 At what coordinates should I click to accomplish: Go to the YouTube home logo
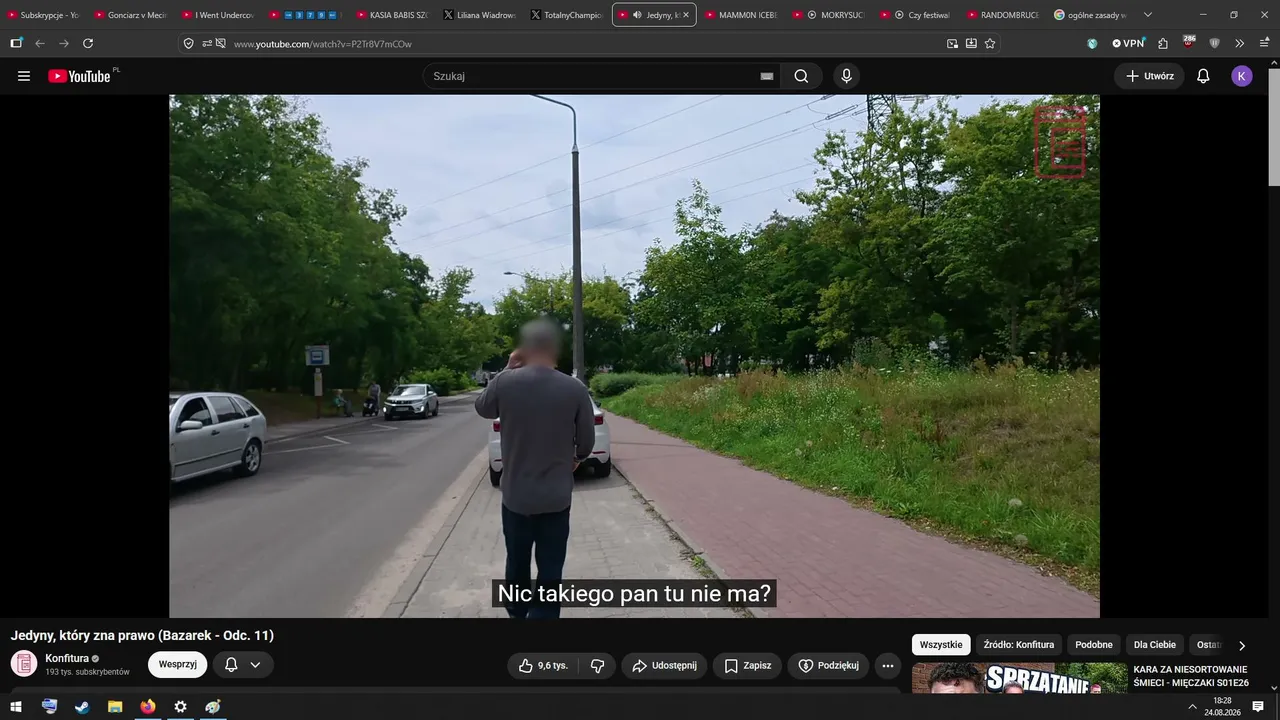pyautogui.click(x=79, y=76)
